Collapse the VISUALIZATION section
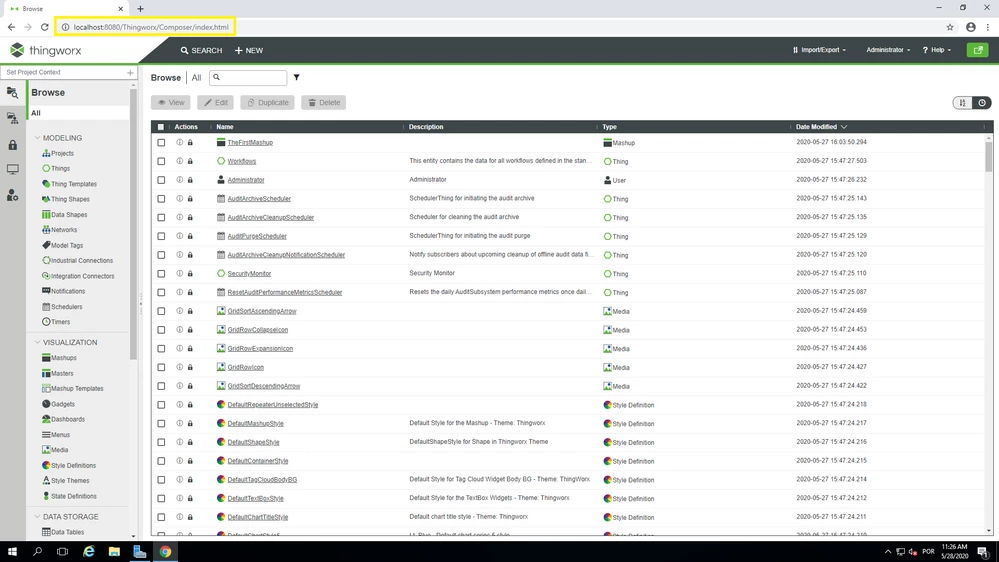Viewport: 999px width, 562px height. pos(38,342)
